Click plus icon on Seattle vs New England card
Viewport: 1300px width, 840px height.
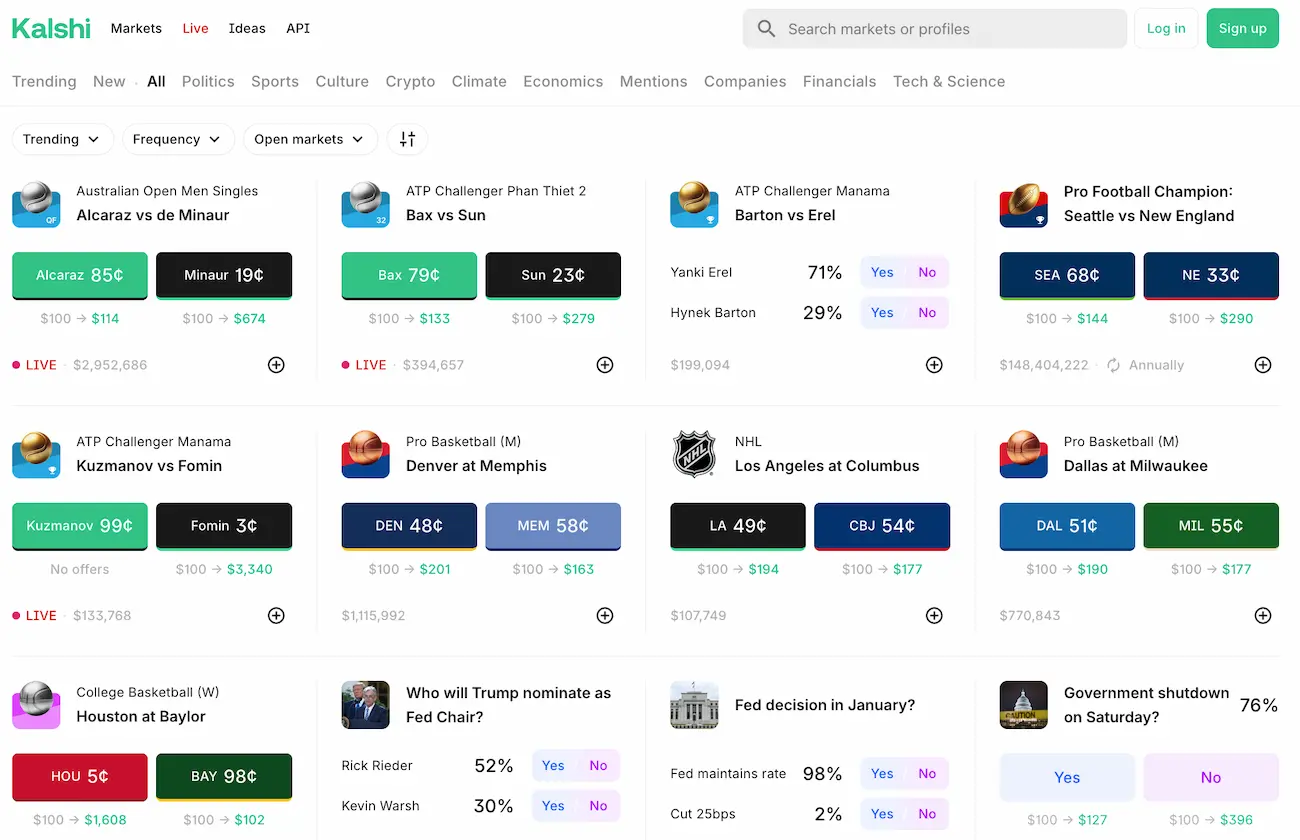click(x=1263, y=365)
